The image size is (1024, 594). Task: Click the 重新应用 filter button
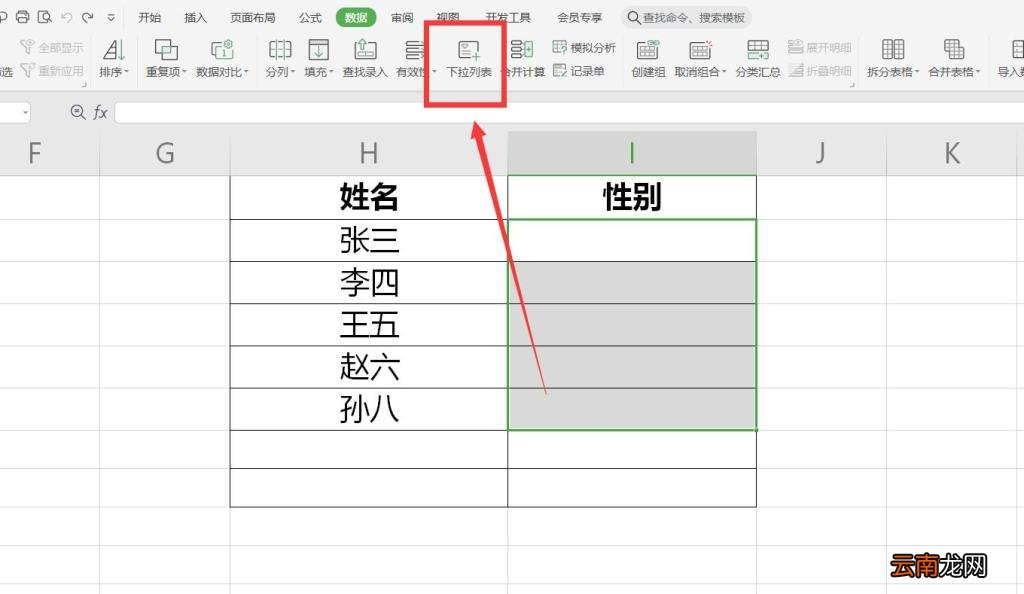click(x=52, y=70)
